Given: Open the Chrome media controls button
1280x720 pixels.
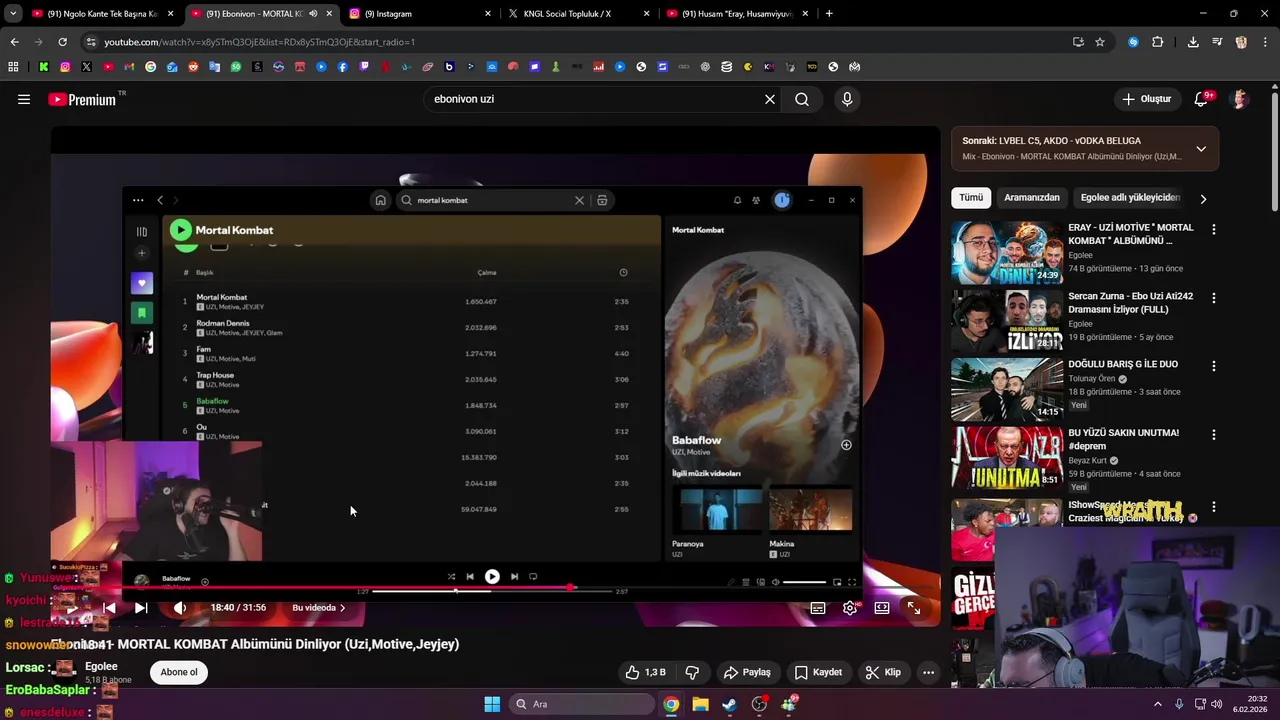Looking at the screenshot, I should pos(1217,42).
